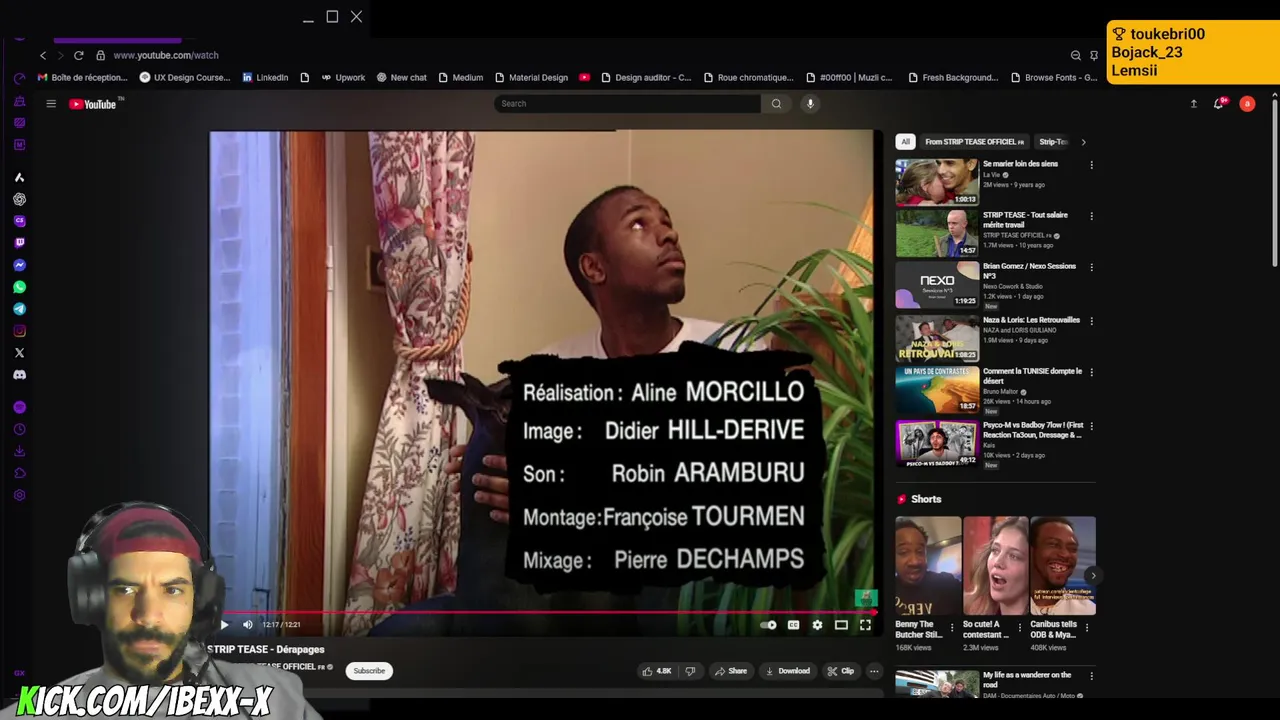Open options for Brian Gomez Nexo Sessions
The image size is (1280, 720).
1091,268
